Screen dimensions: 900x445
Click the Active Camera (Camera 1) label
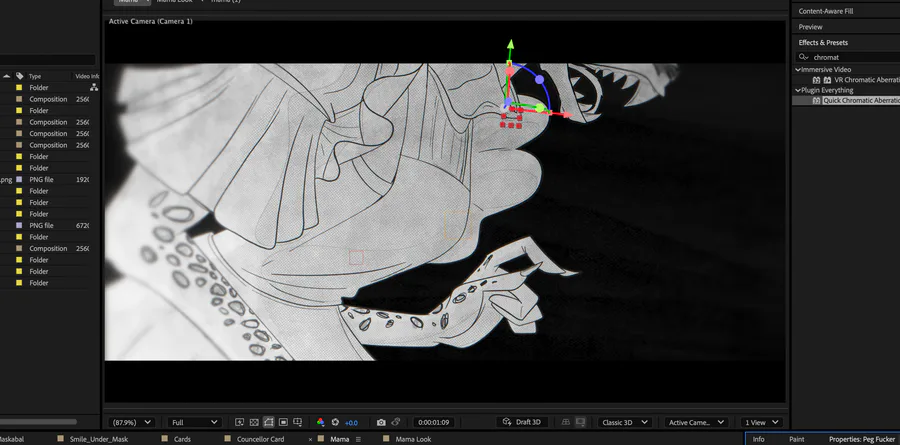coord(150,21)
